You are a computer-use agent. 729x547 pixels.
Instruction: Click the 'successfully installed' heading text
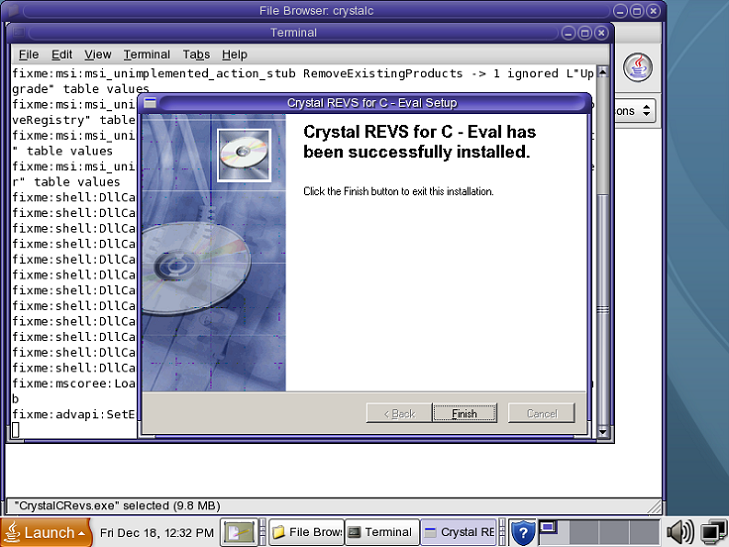pos(419,142)
